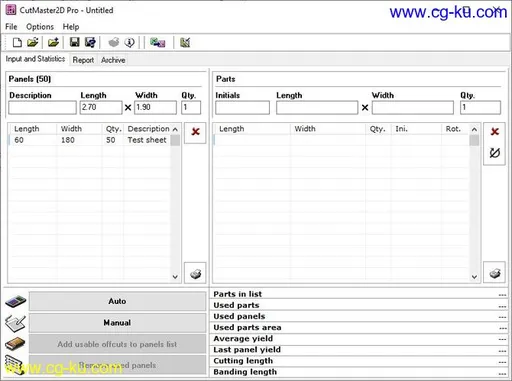Viewport: 512px width, 381px height.
Task: Click panel Length field showing 2.70
Action: coord(101,108)
